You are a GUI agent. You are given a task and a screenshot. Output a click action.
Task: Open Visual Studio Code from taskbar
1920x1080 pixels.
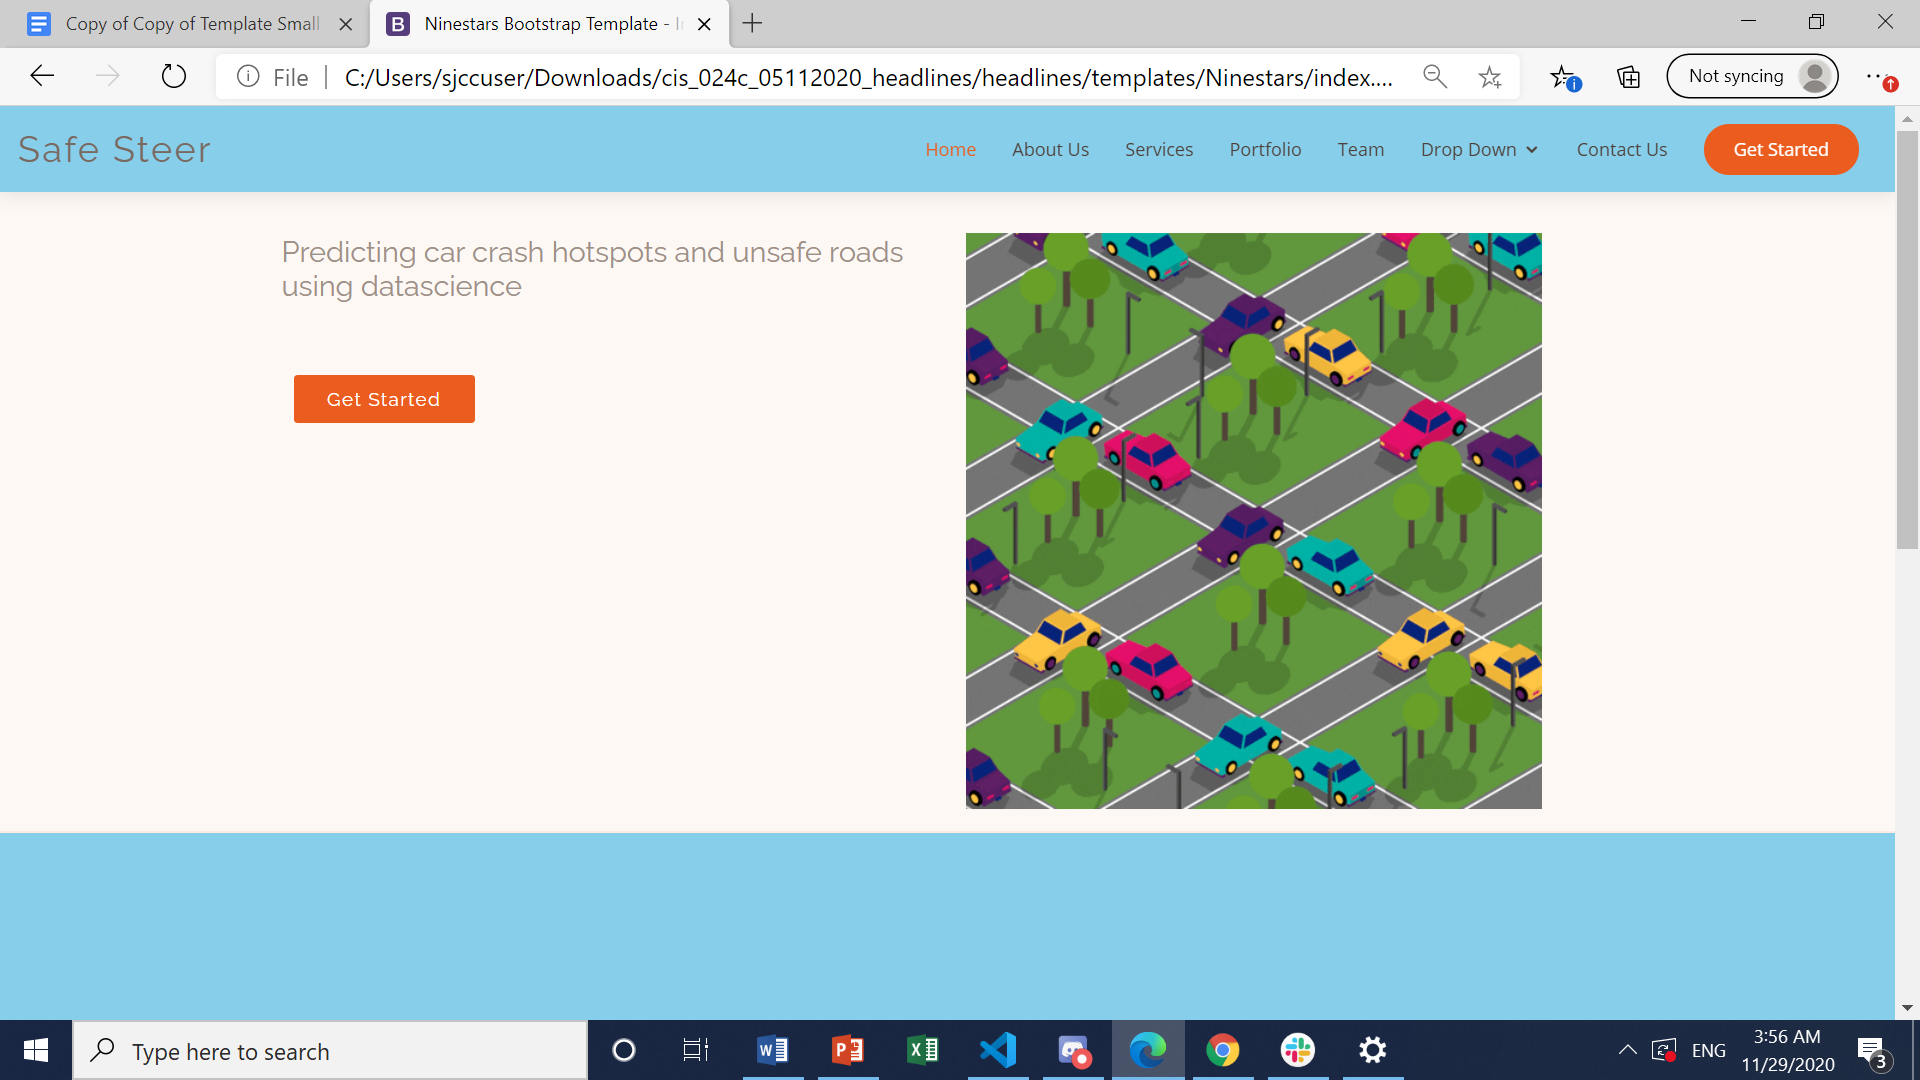pyautogui.click(x=998, y=1050)
